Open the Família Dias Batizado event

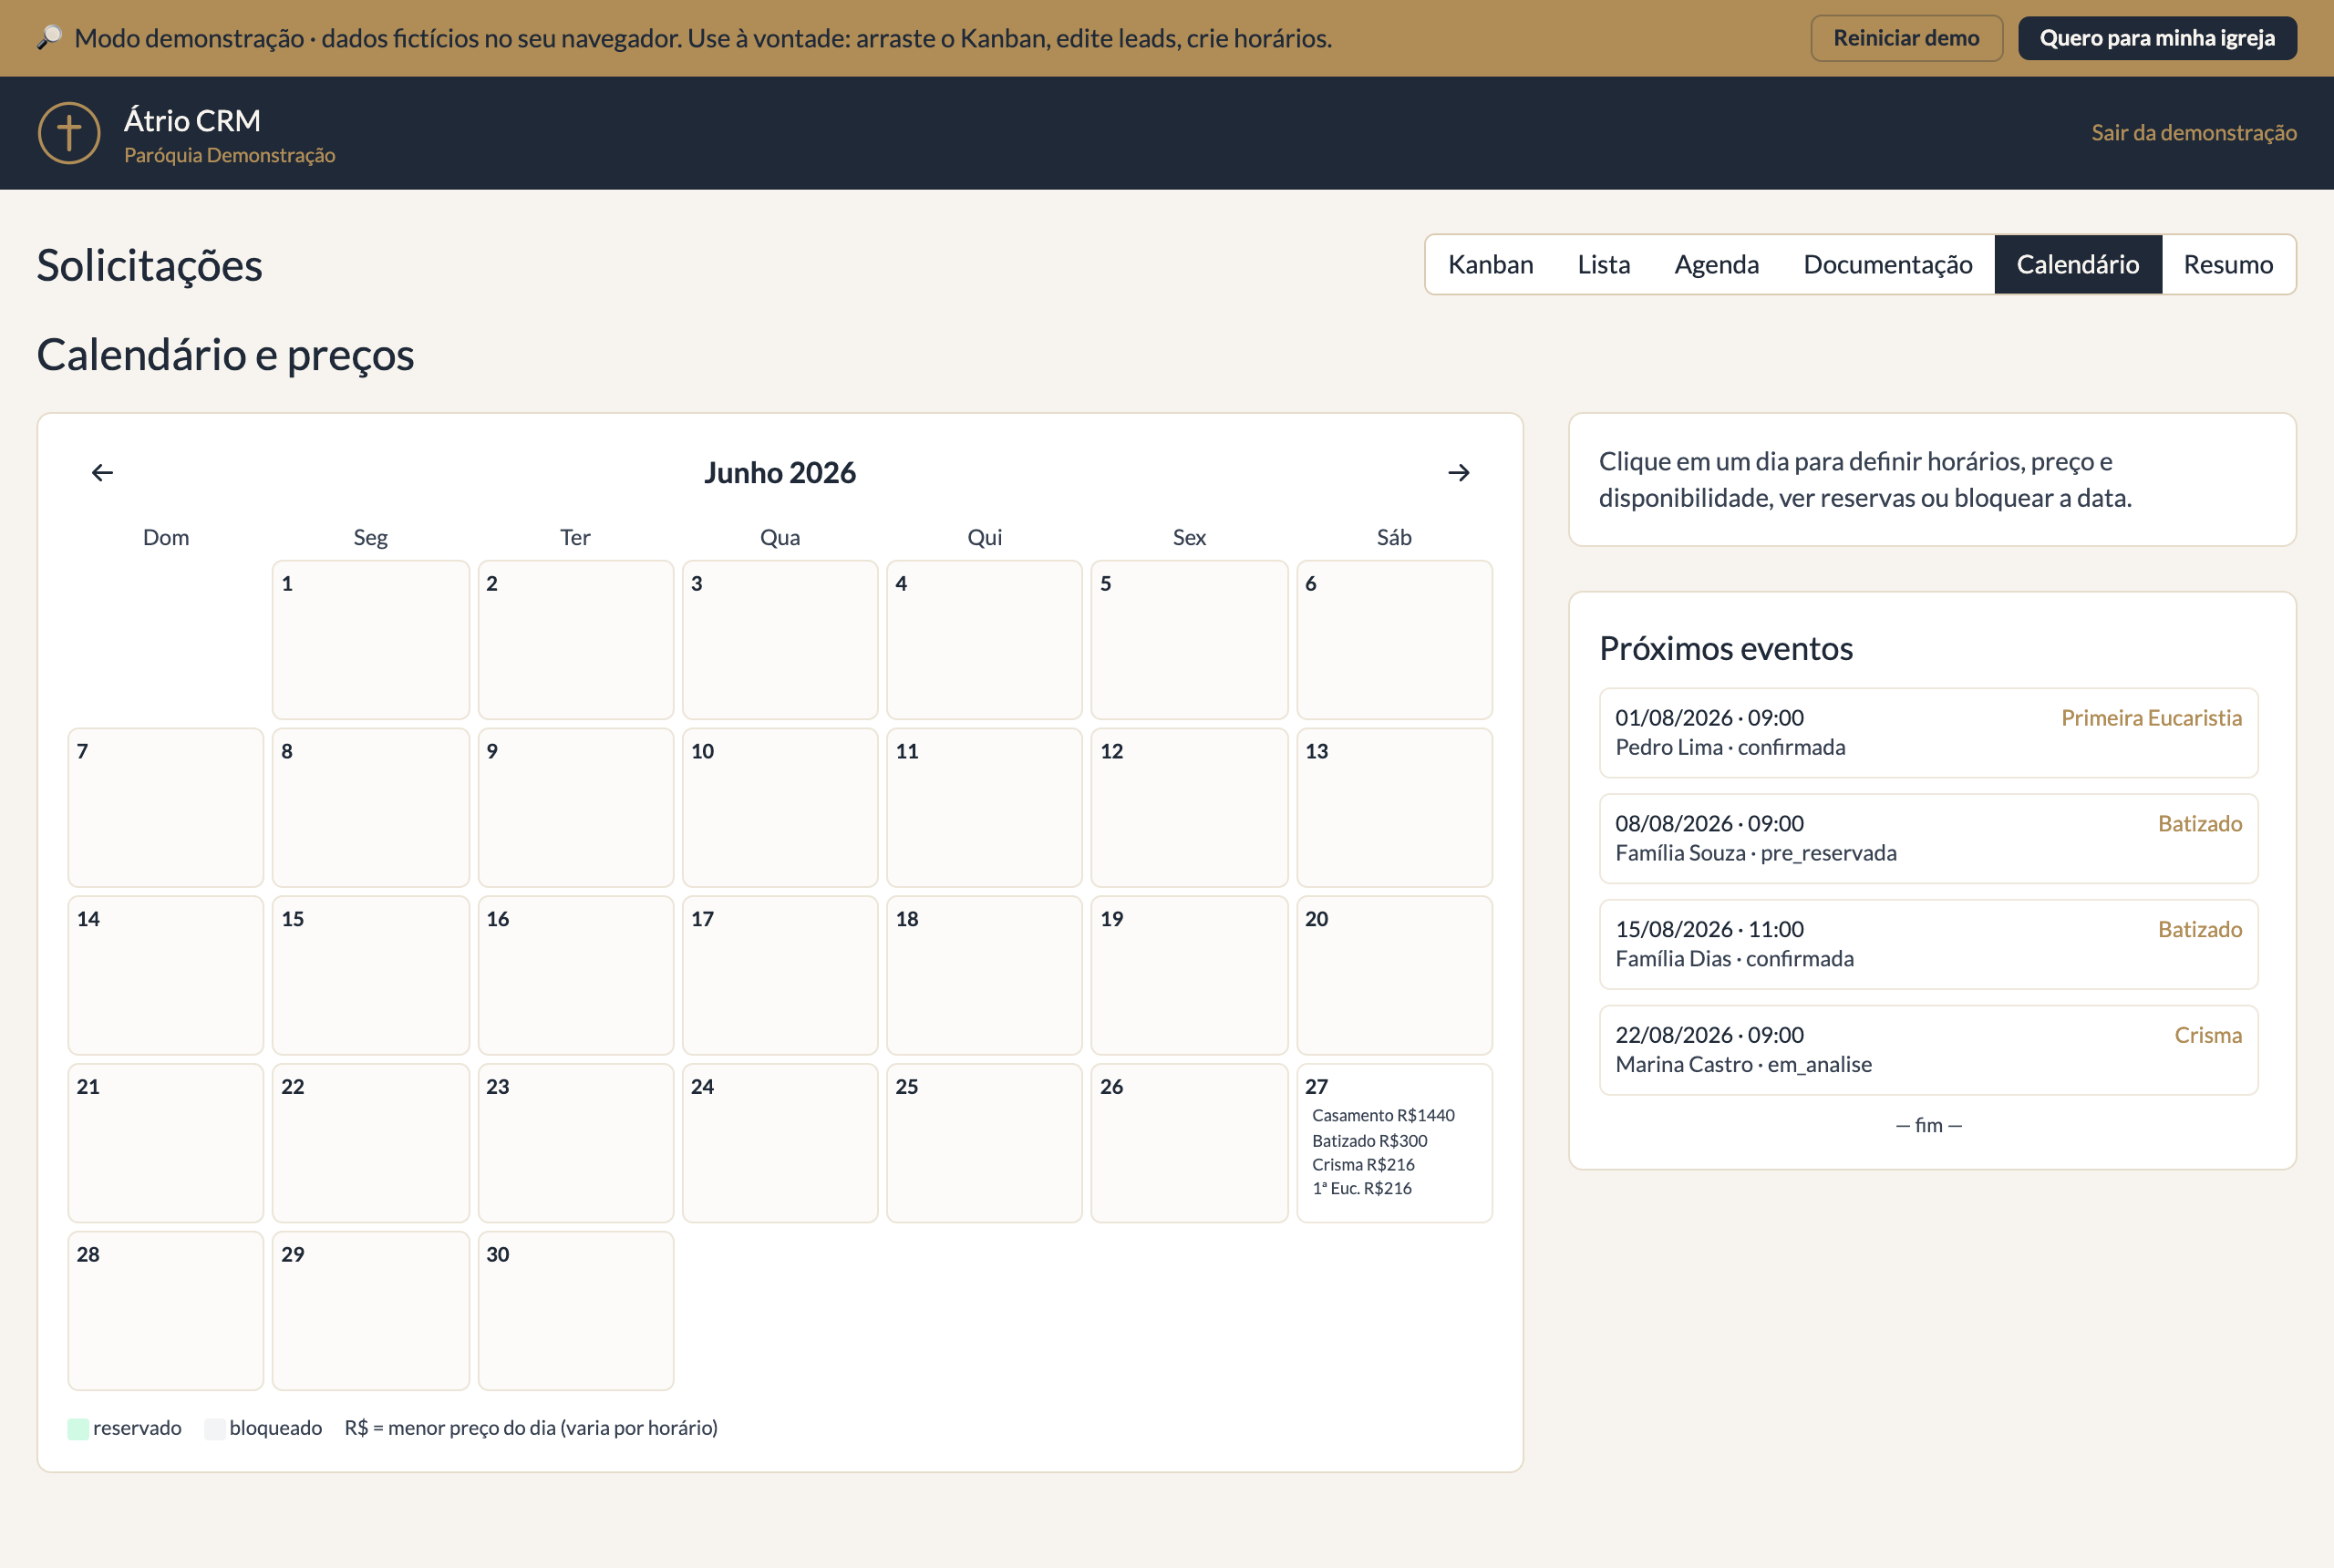[1928, 944]
